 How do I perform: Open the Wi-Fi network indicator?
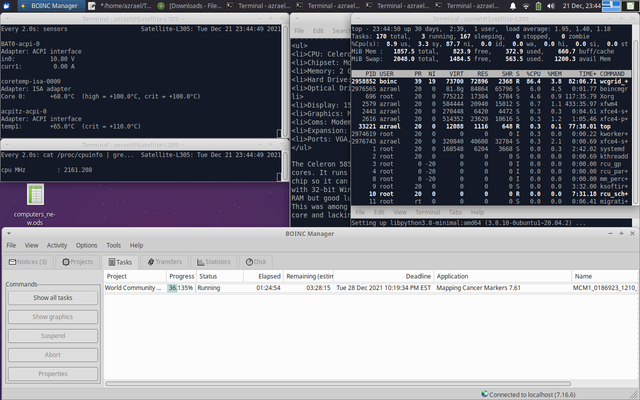click(526, 6)
